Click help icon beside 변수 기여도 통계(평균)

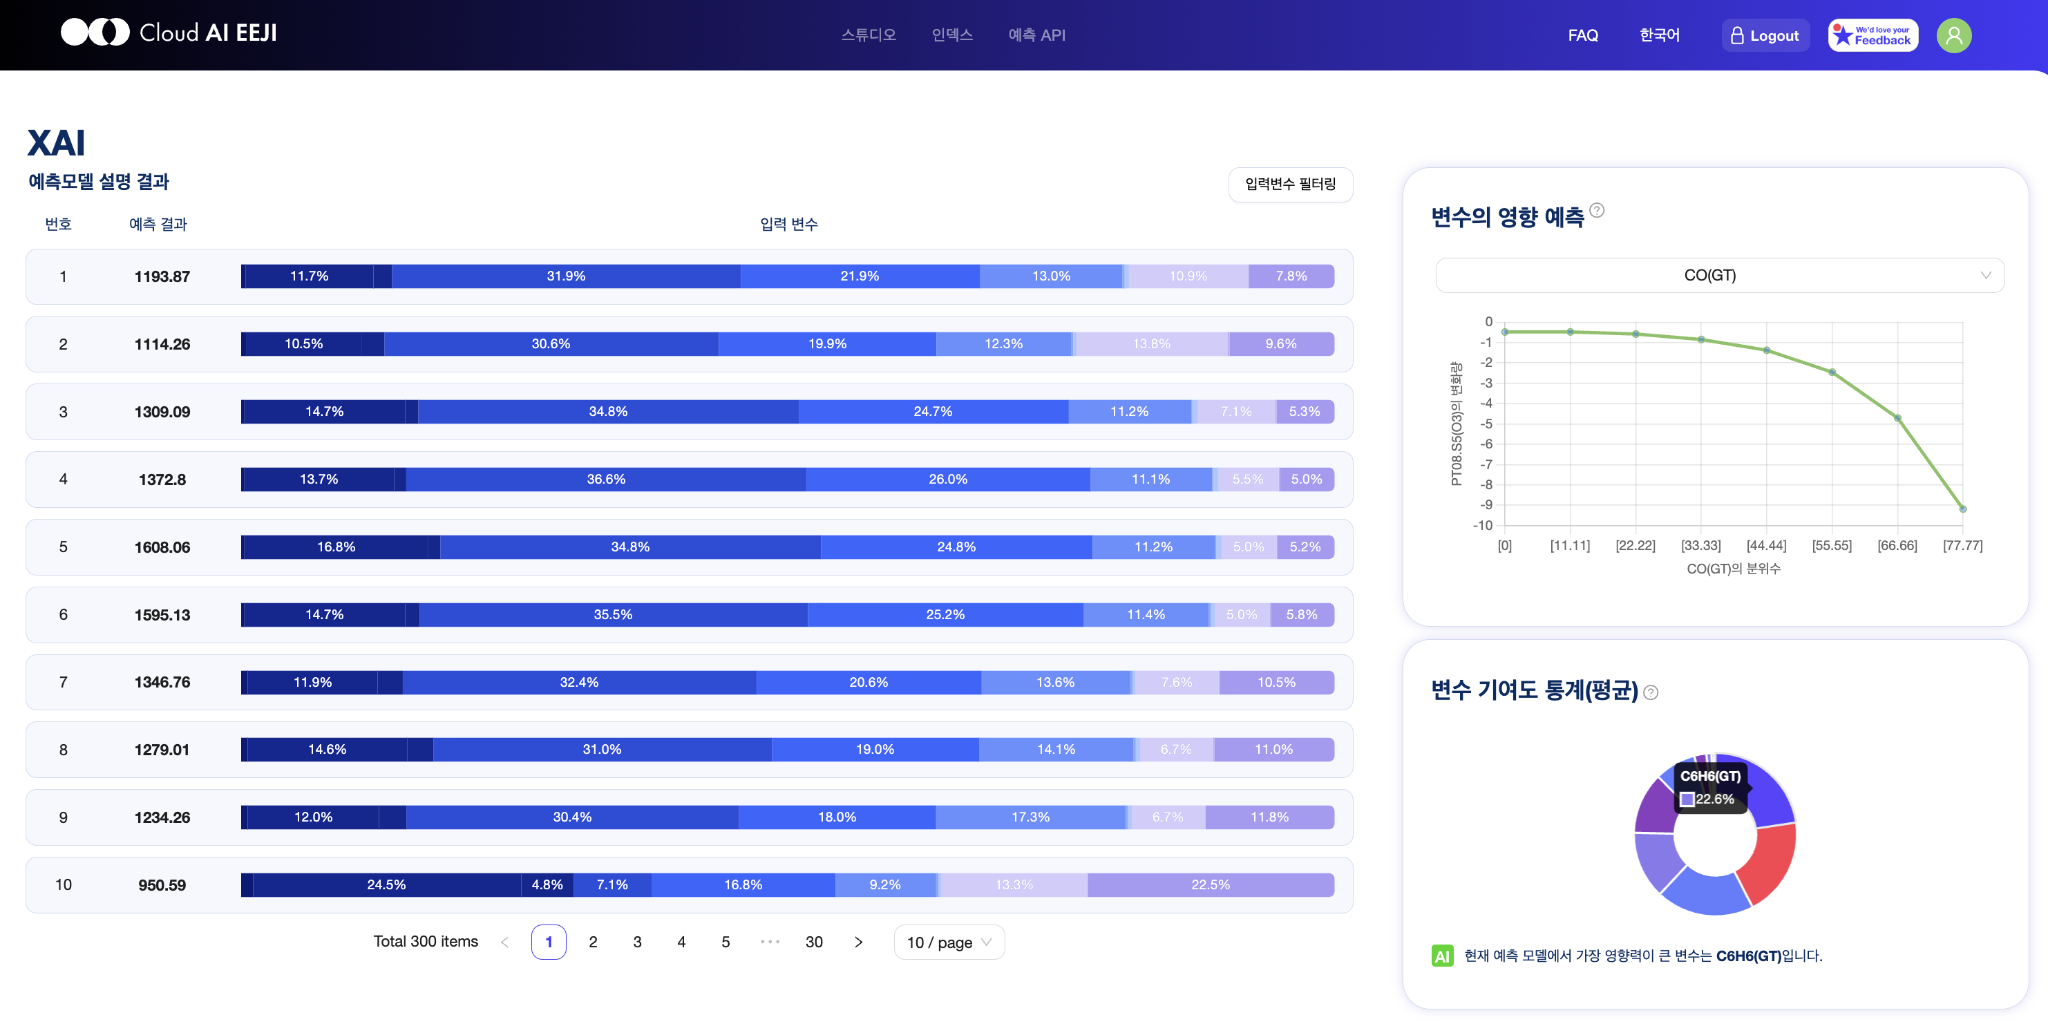click(x=1651, y=692)
